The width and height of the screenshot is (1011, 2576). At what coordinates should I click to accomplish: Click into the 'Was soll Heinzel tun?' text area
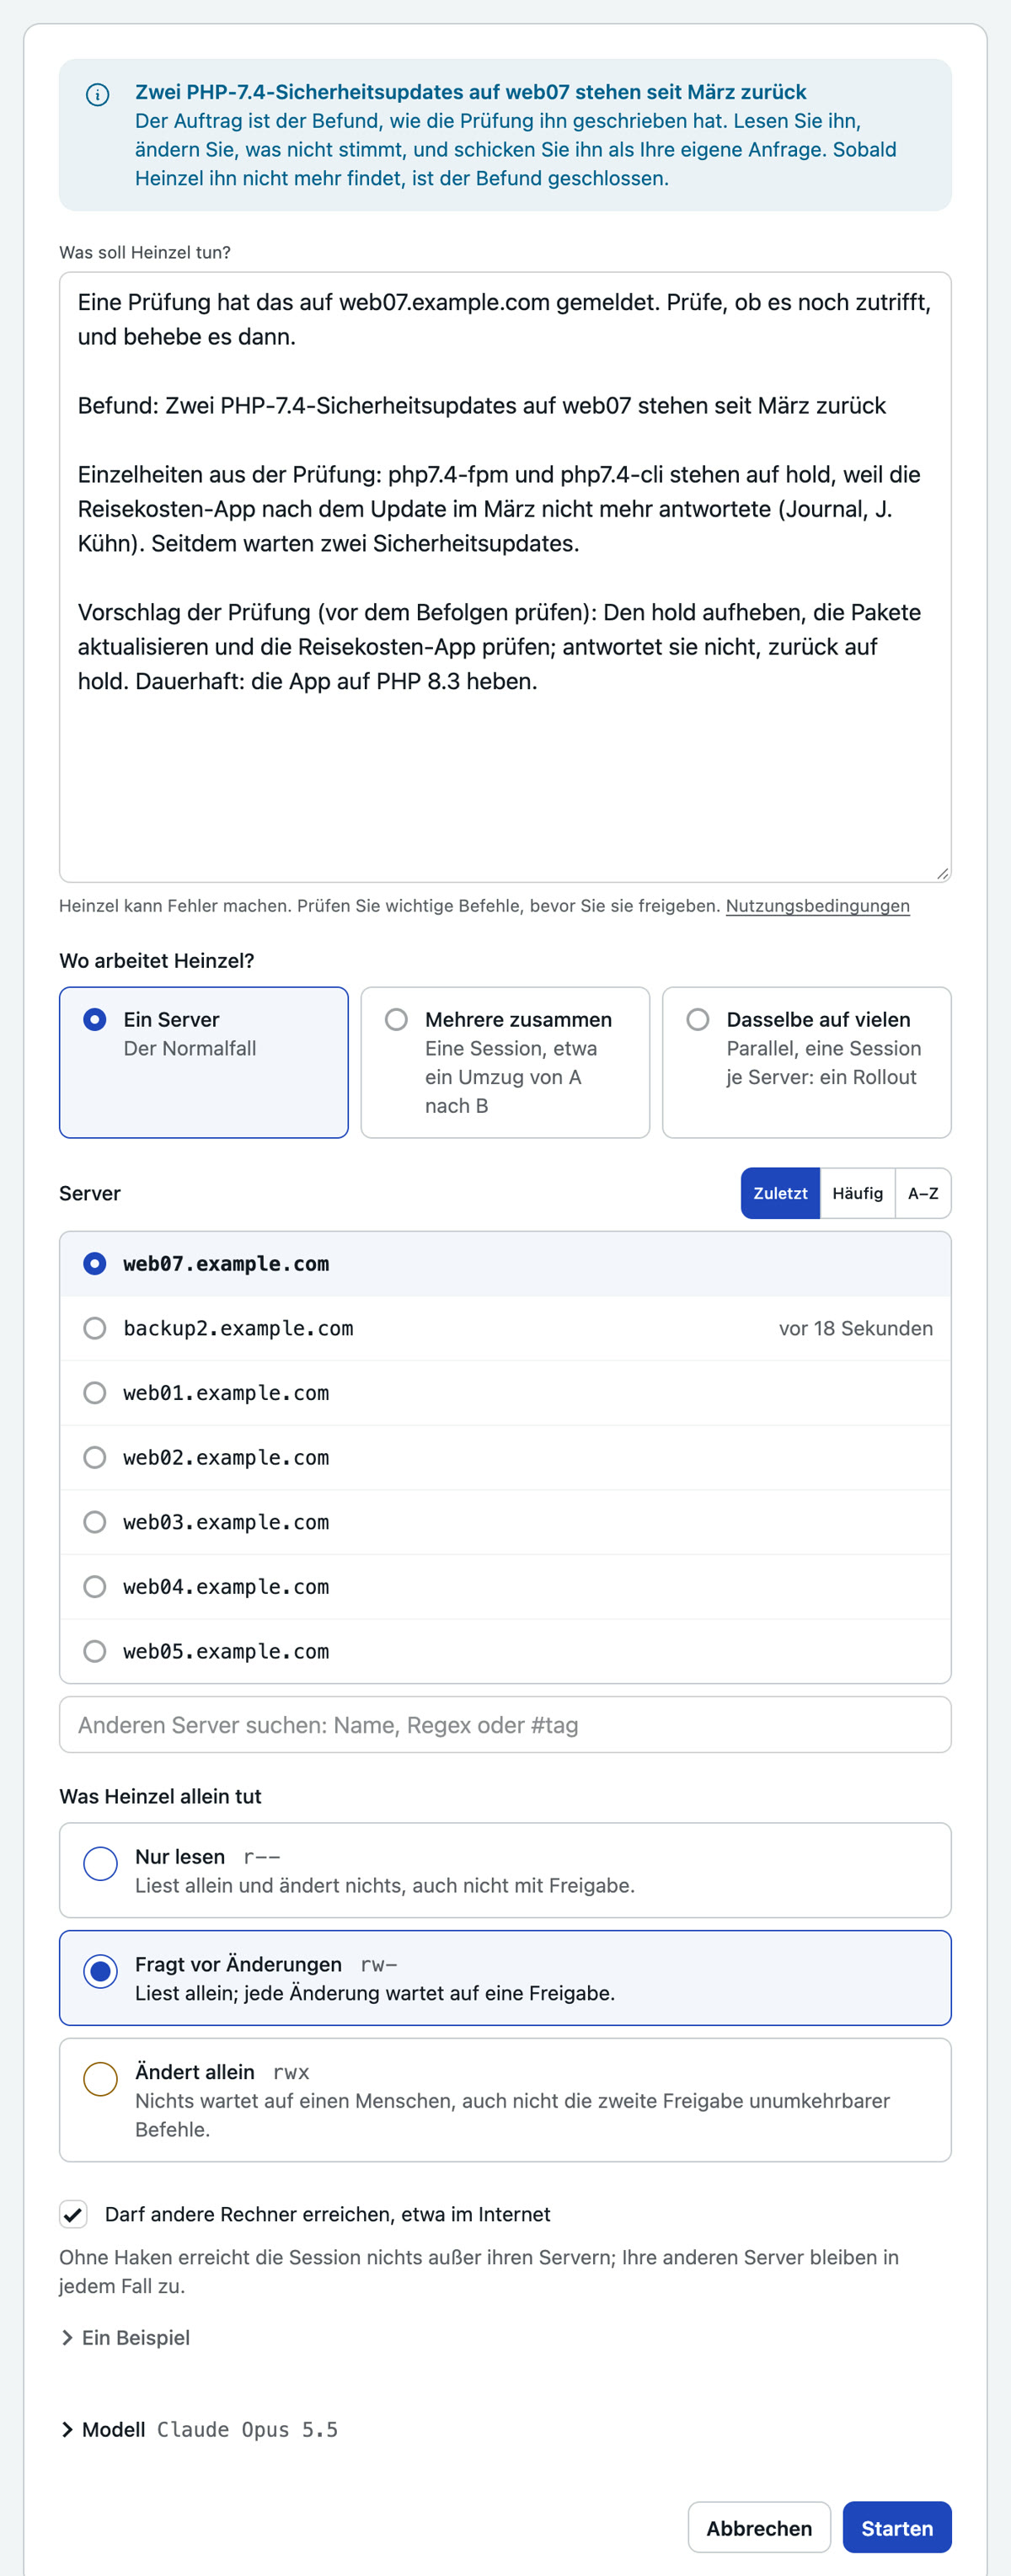coord(505,577)
